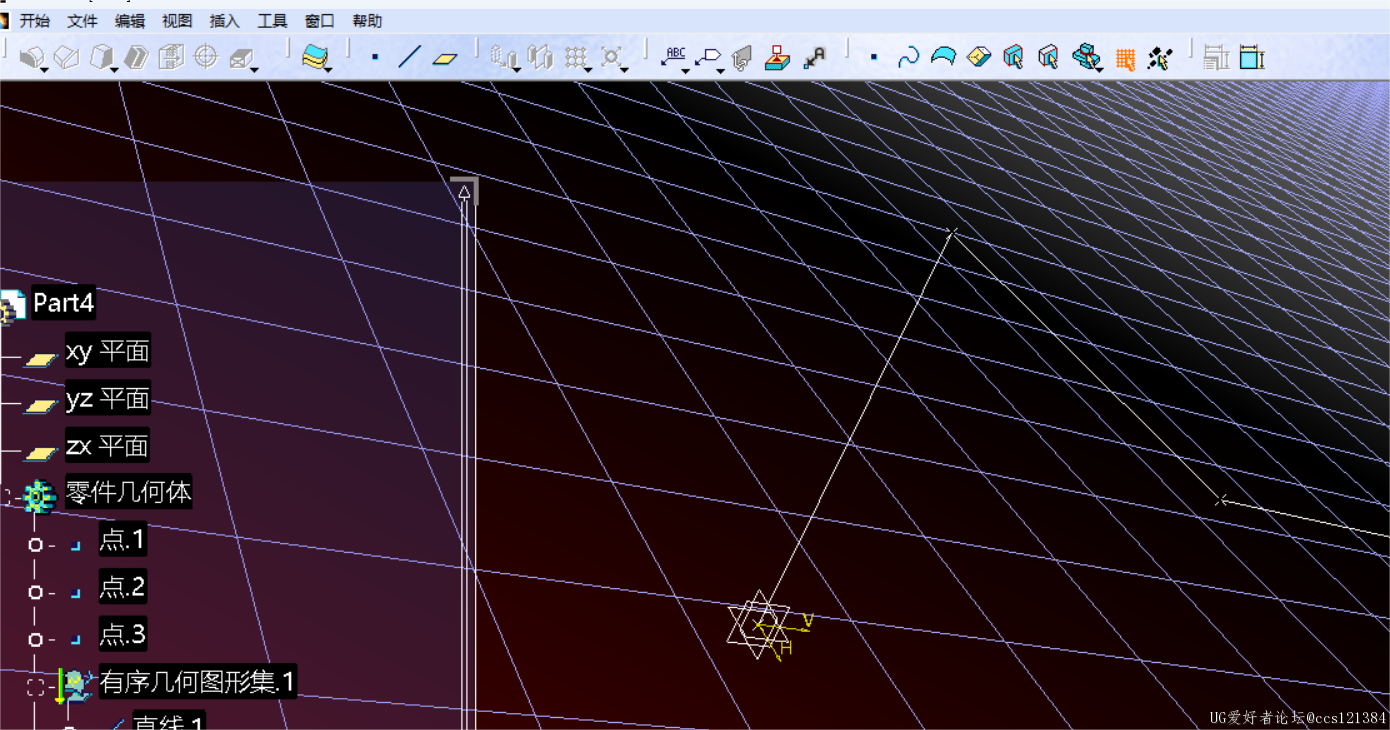Select Part4 in the specification tree
Viewport: 1390px width, 730px height.
pos(63,303)
